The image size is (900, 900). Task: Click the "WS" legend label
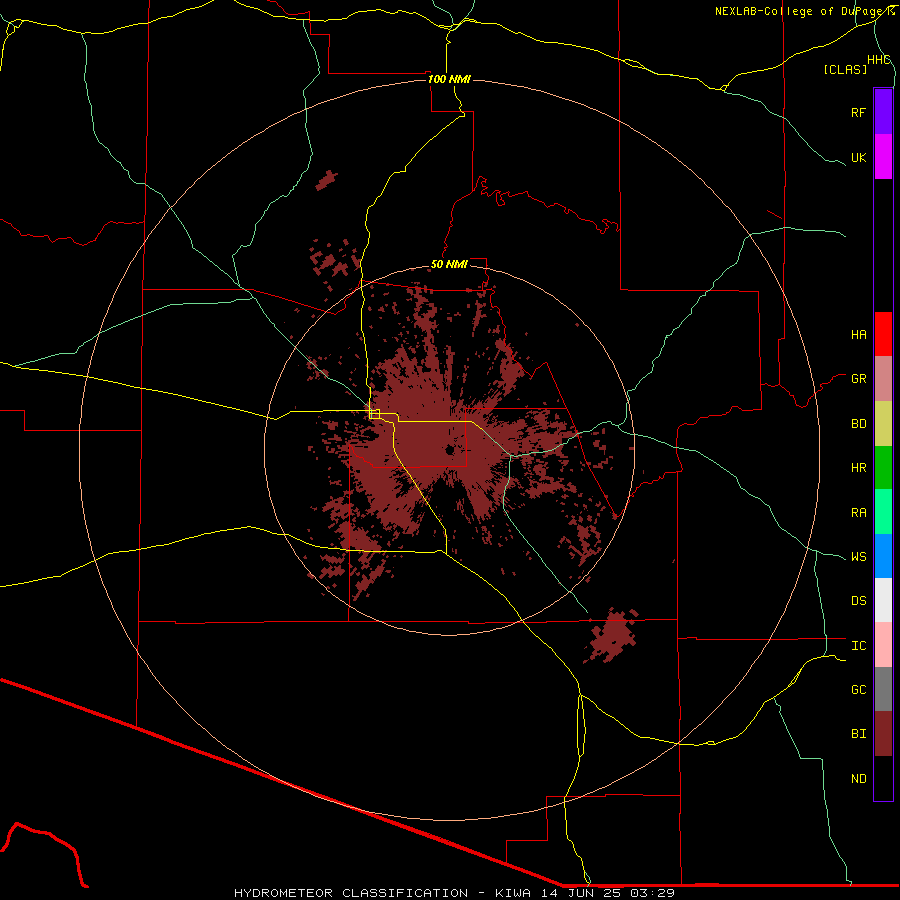858,557
